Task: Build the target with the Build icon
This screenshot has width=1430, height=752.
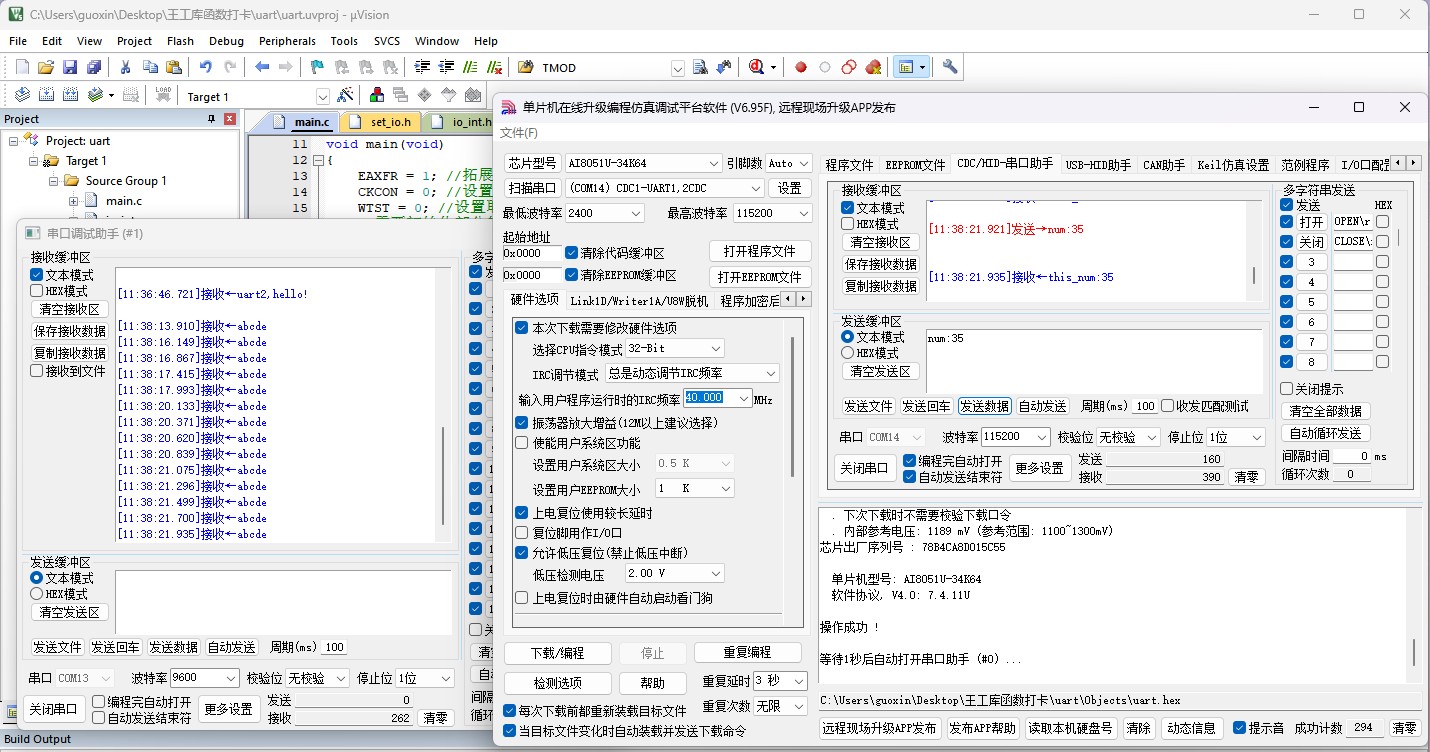Action: [x=46, y=95]
